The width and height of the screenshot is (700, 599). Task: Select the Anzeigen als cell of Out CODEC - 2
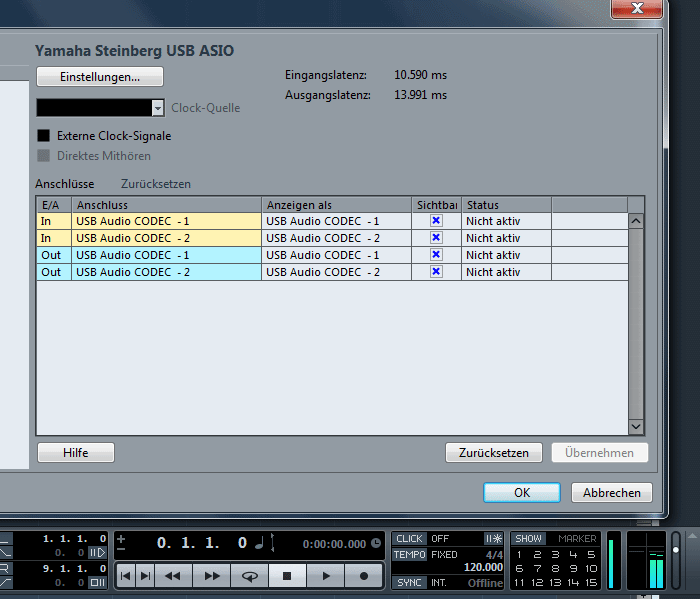point(336,272)
